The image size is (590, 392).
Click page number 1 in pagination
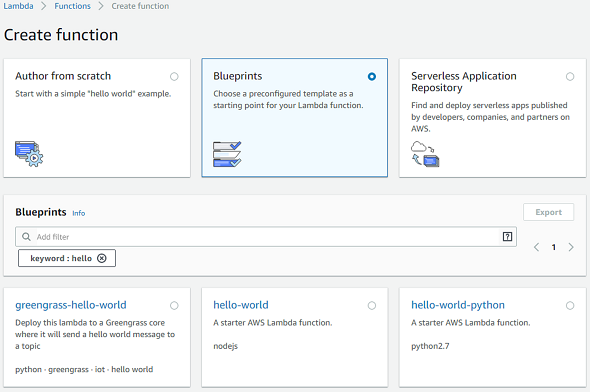point(554,247)
